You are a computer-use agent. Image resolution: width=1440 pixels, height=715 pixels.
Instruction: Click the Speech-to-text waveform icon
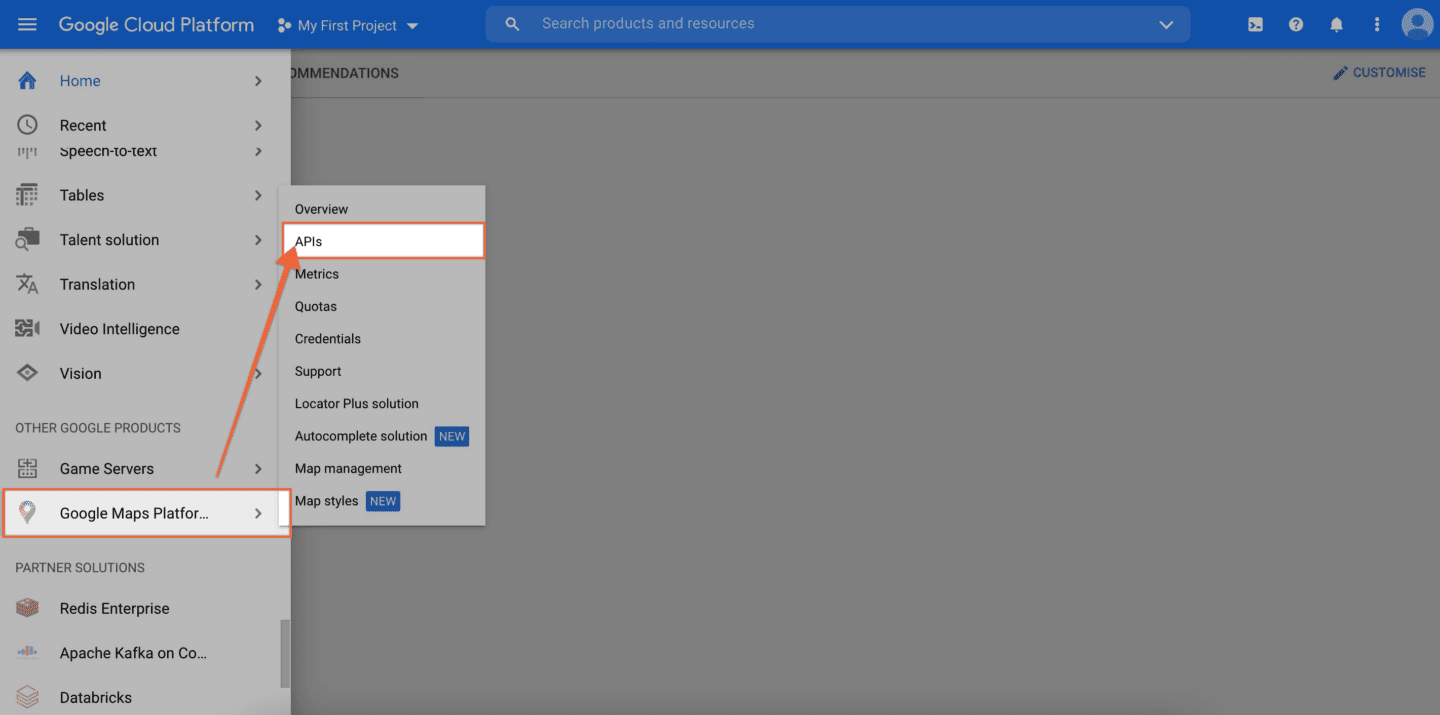tap(27, 152)
